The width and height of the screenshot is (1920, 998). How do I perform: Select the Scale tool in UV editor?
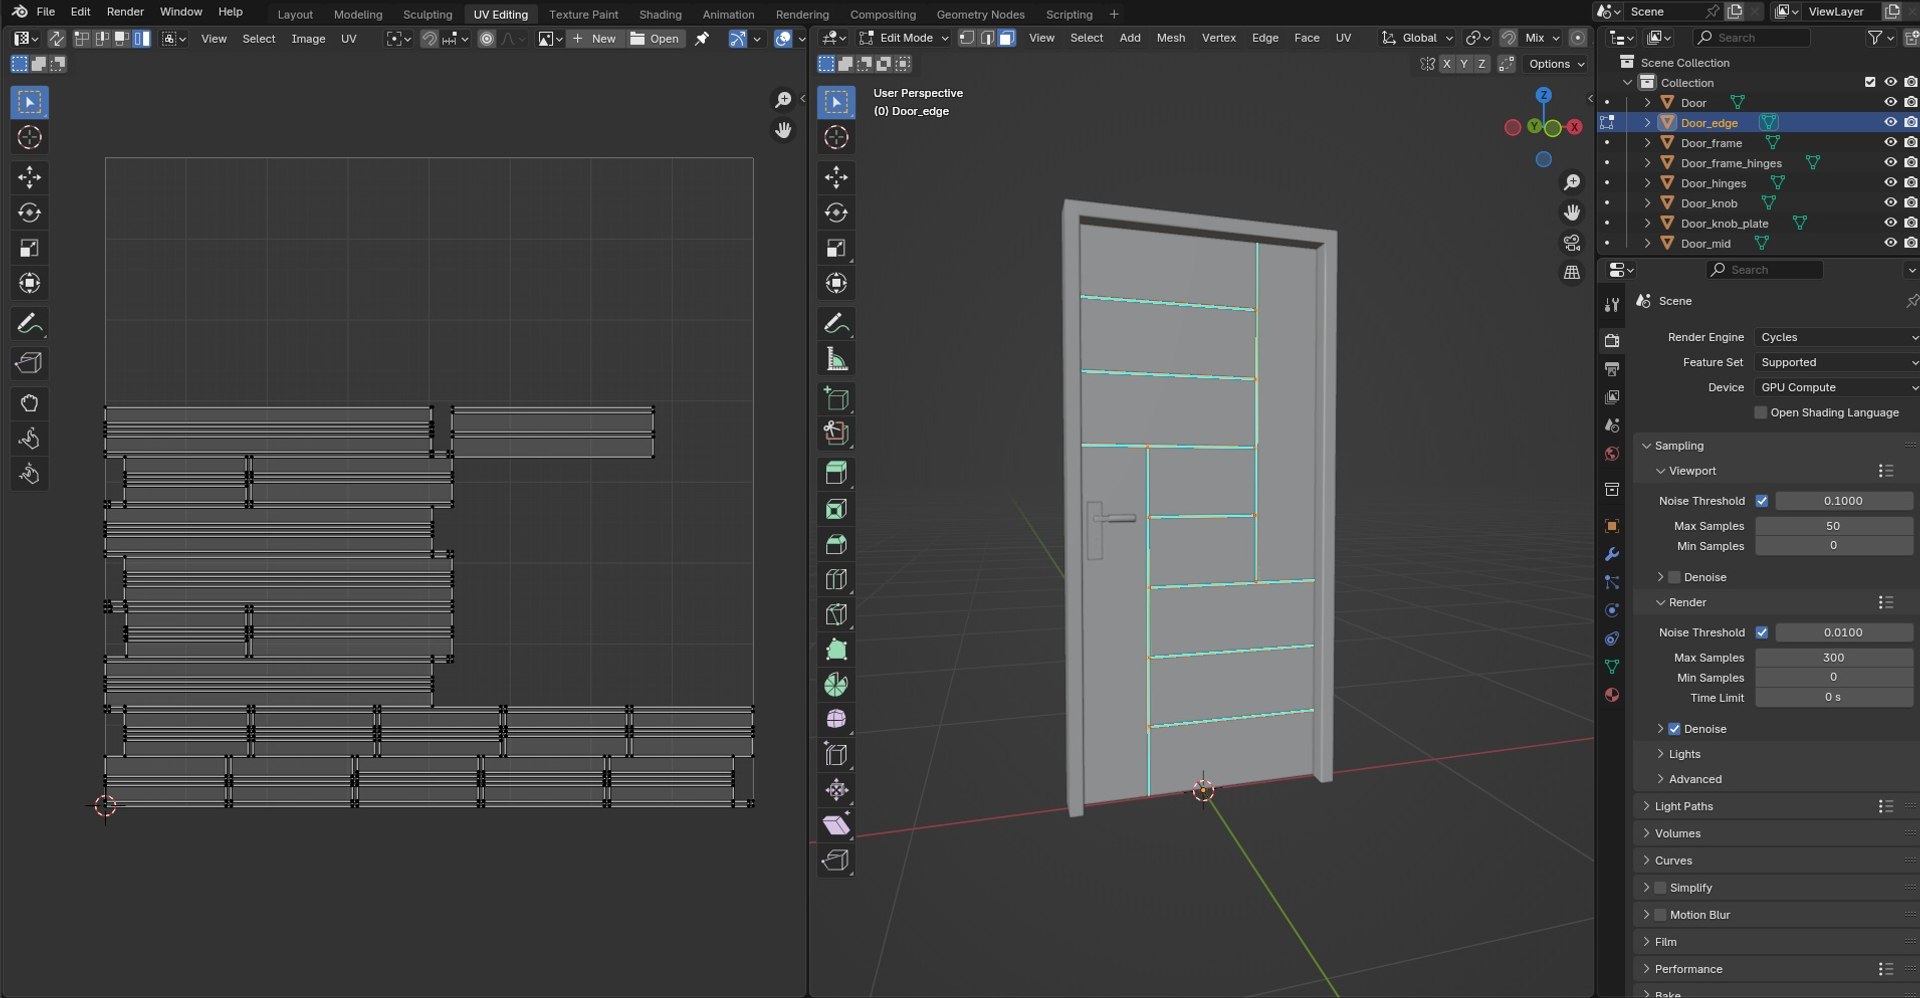(29, 248)
